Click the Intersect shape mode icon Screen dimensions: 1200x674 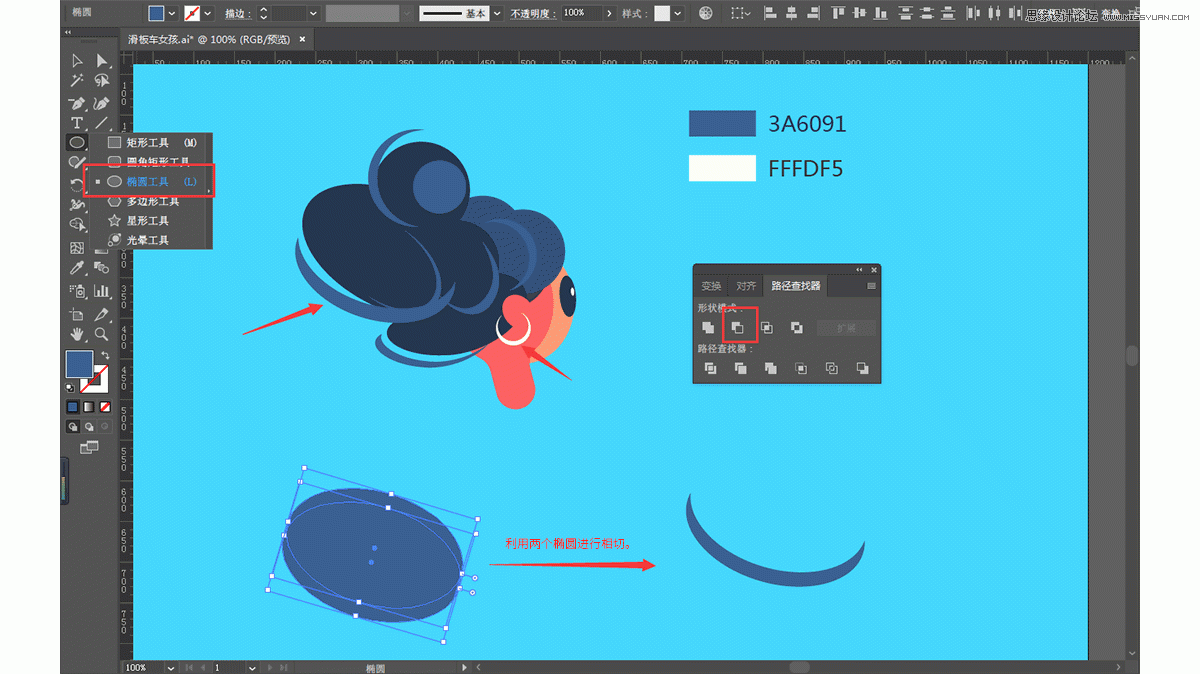(x=767, y=328)
